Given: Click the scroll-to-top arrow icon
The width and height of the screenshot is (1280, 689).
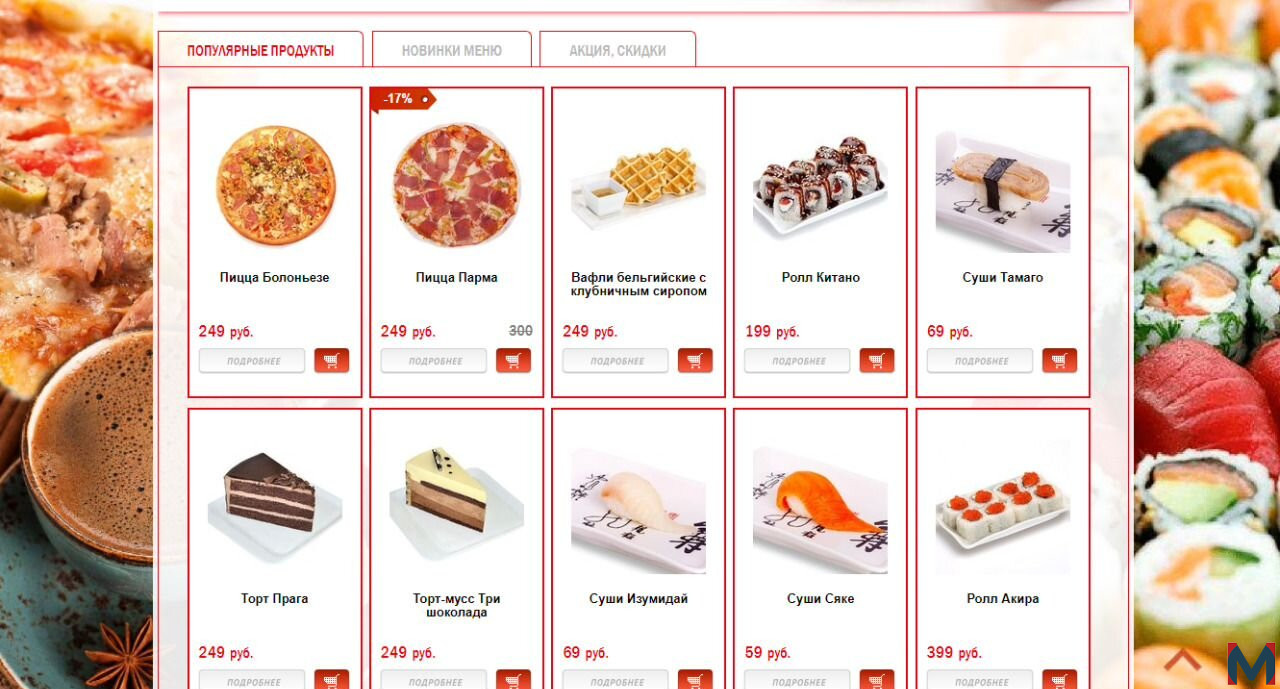Looking at the screenshot, I should coord(1182,660).
